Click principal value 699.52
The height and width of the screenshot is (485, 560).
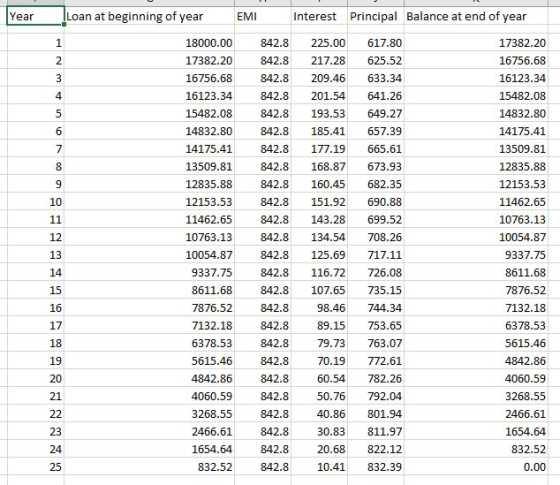coord(376,219)
